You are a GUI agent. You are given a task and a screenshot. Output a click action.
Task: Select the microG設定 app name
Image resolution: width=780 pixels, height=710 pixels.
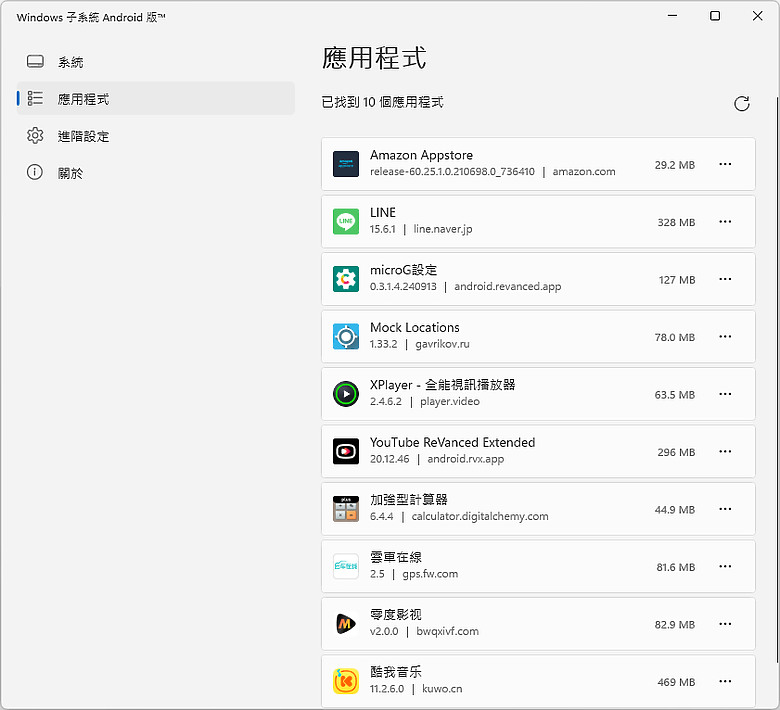403,270
